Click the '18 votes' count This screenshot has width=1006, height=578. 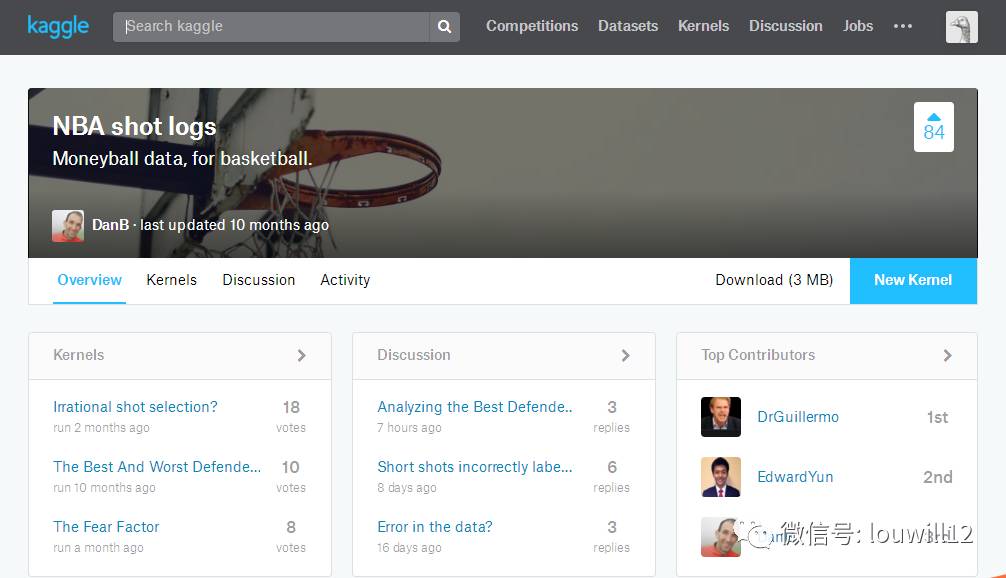(291, 416)
